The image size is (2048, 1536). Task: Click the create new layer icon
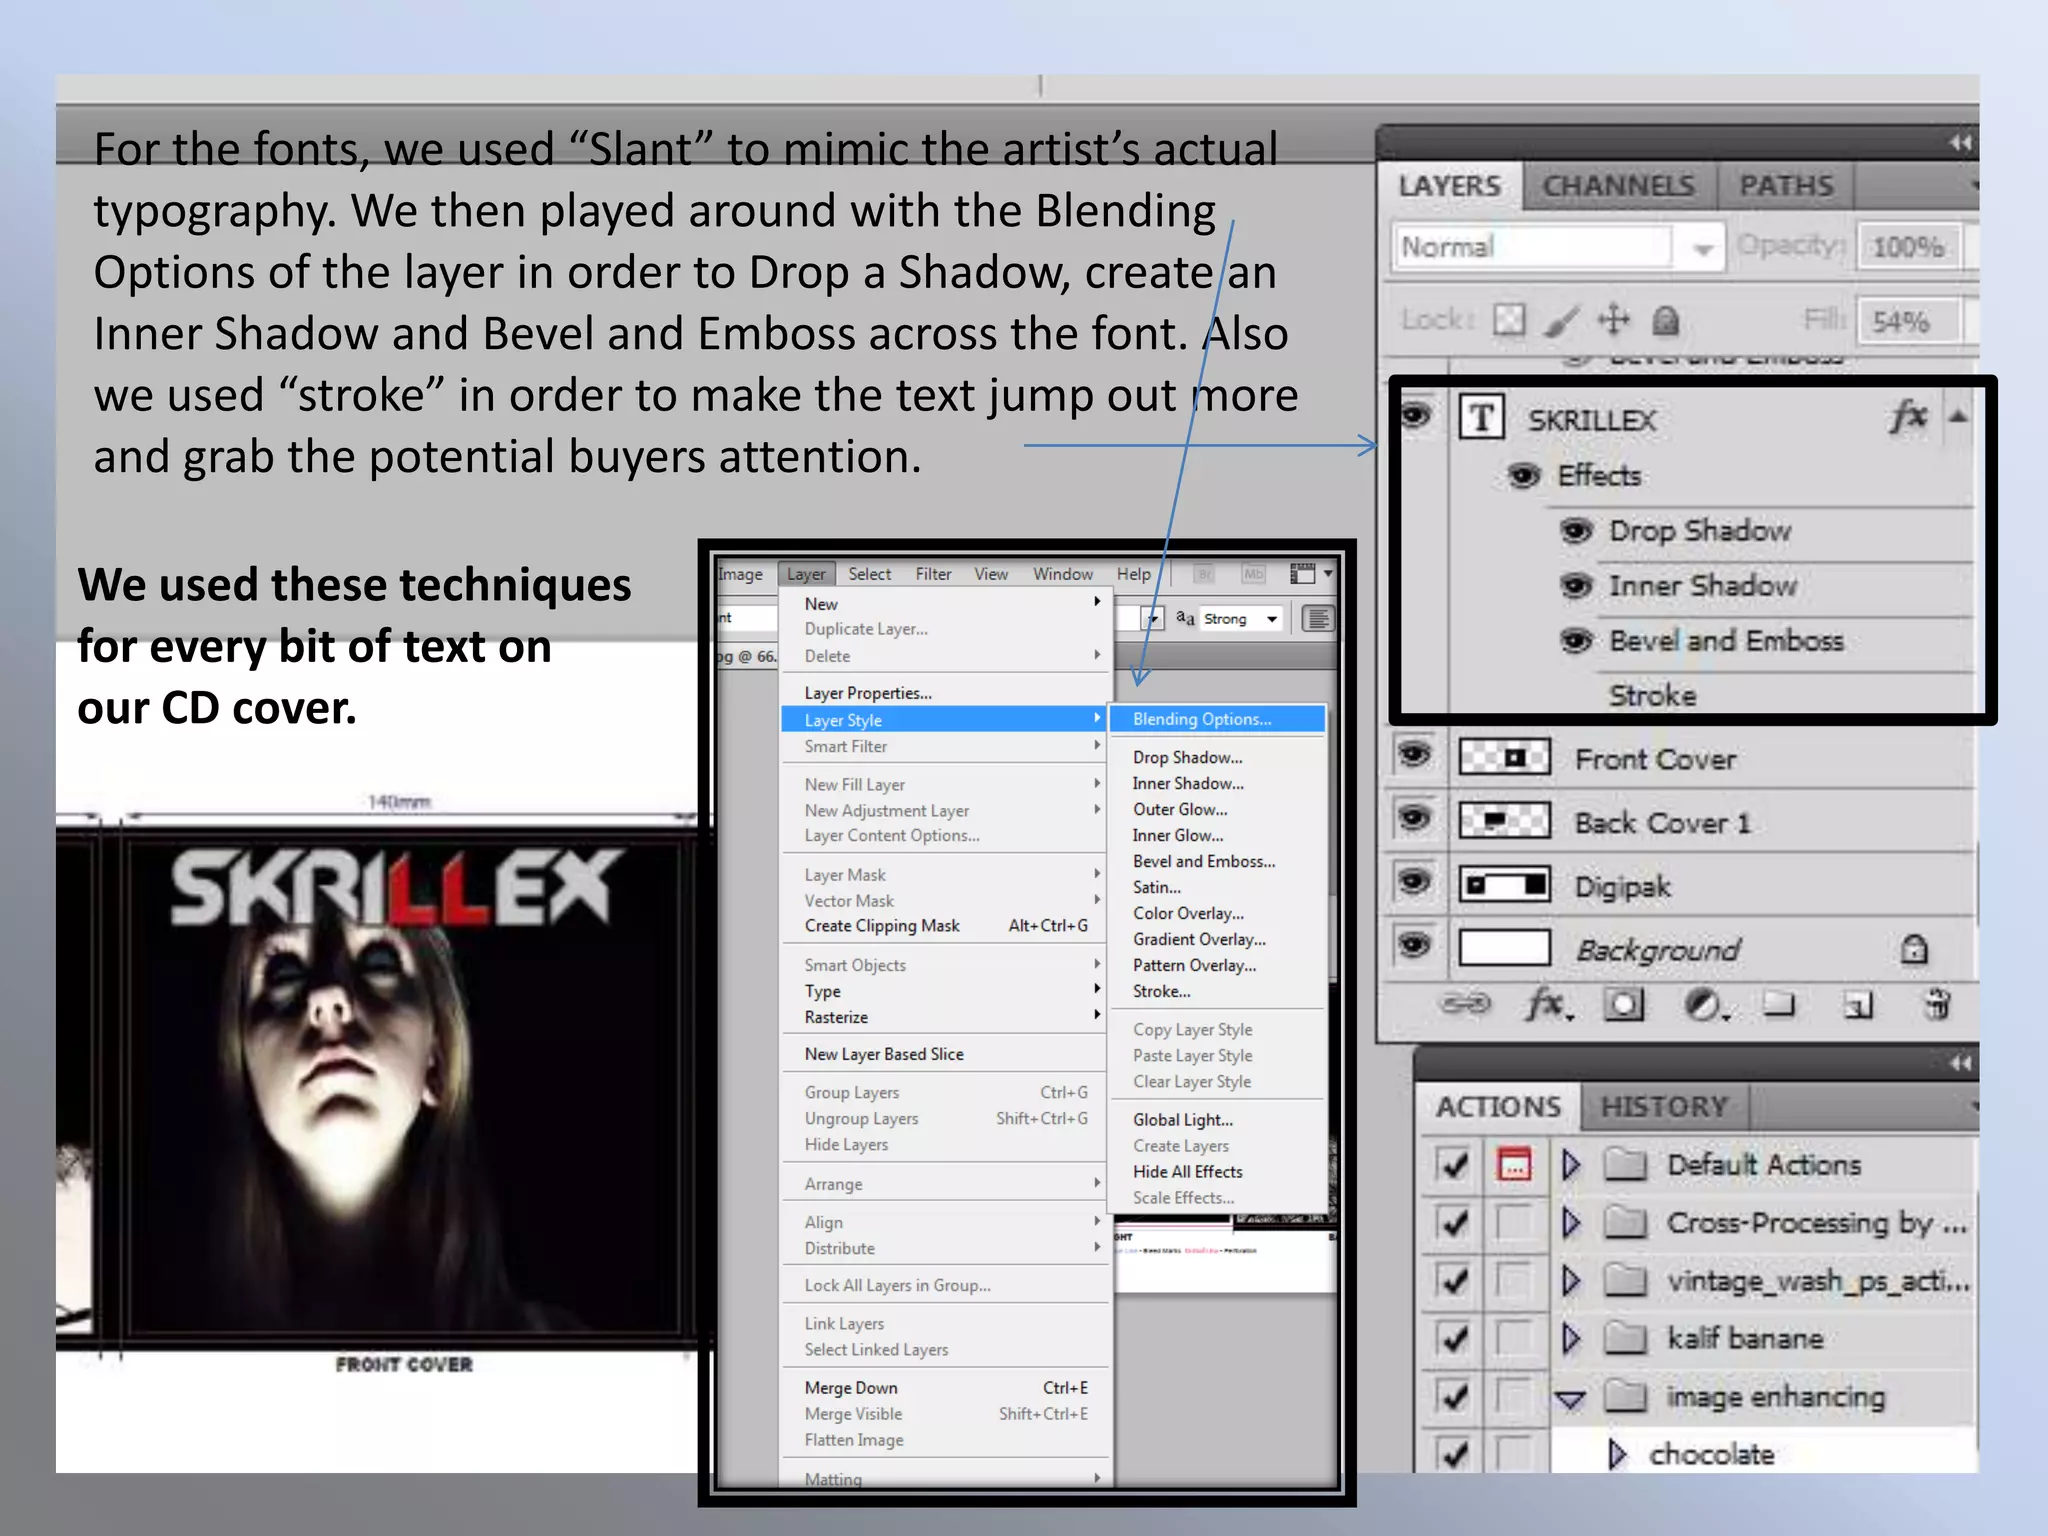(1858, 1004)
